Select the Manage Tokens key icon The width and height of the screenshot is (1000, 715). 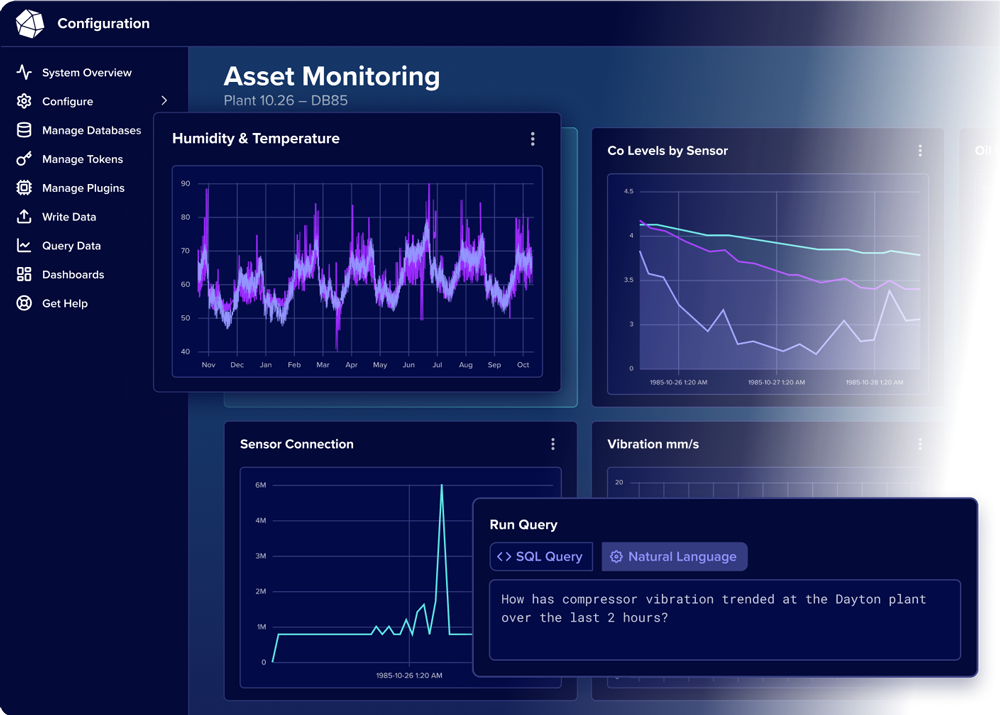coord(22,159)
